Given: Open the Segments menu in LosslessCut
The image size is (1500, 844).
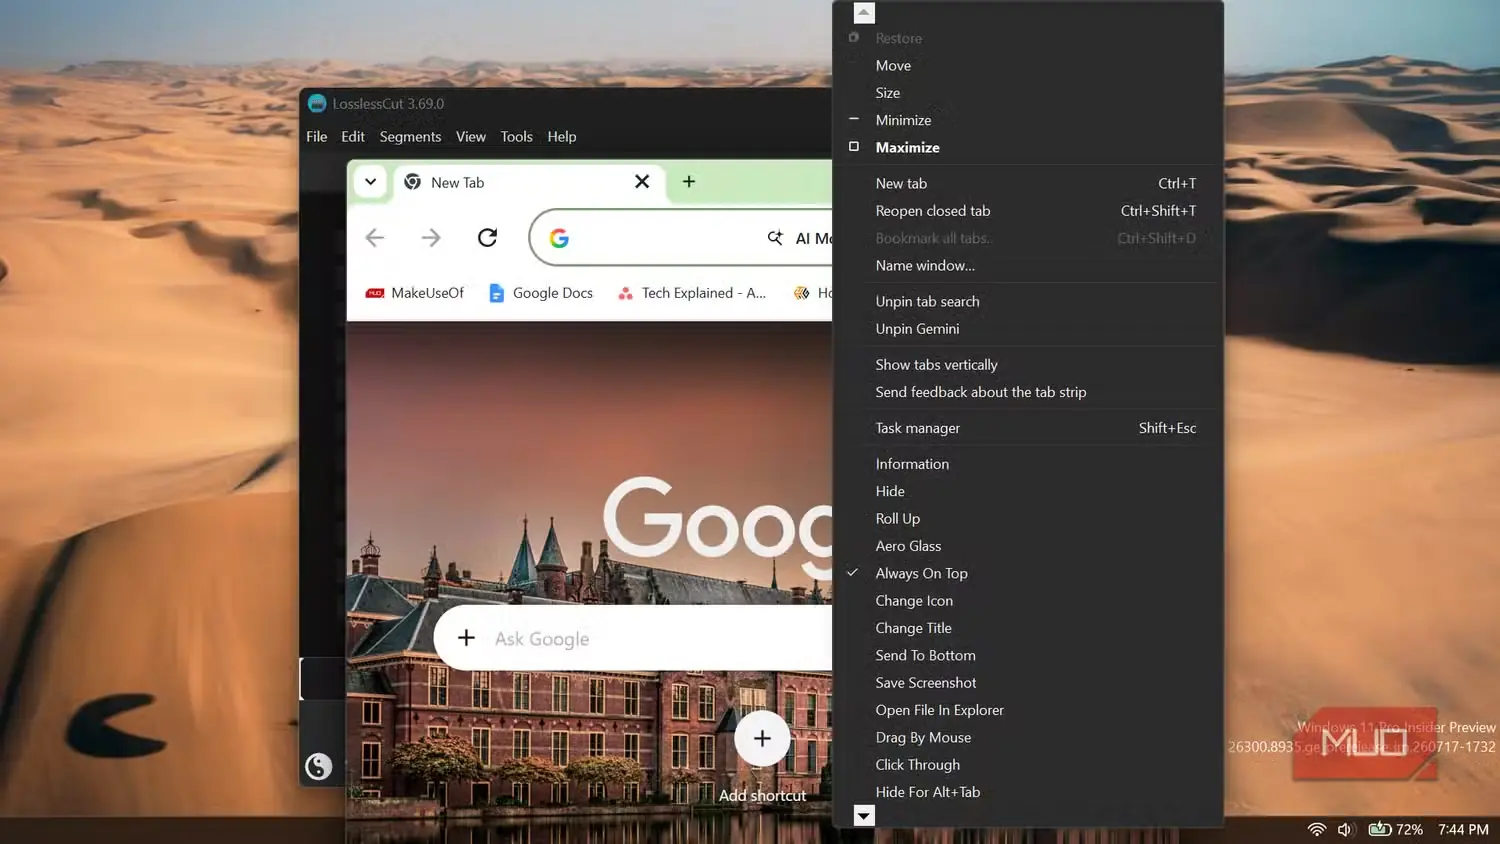Looking at the screenshot, I should click(x=410, y=137).
